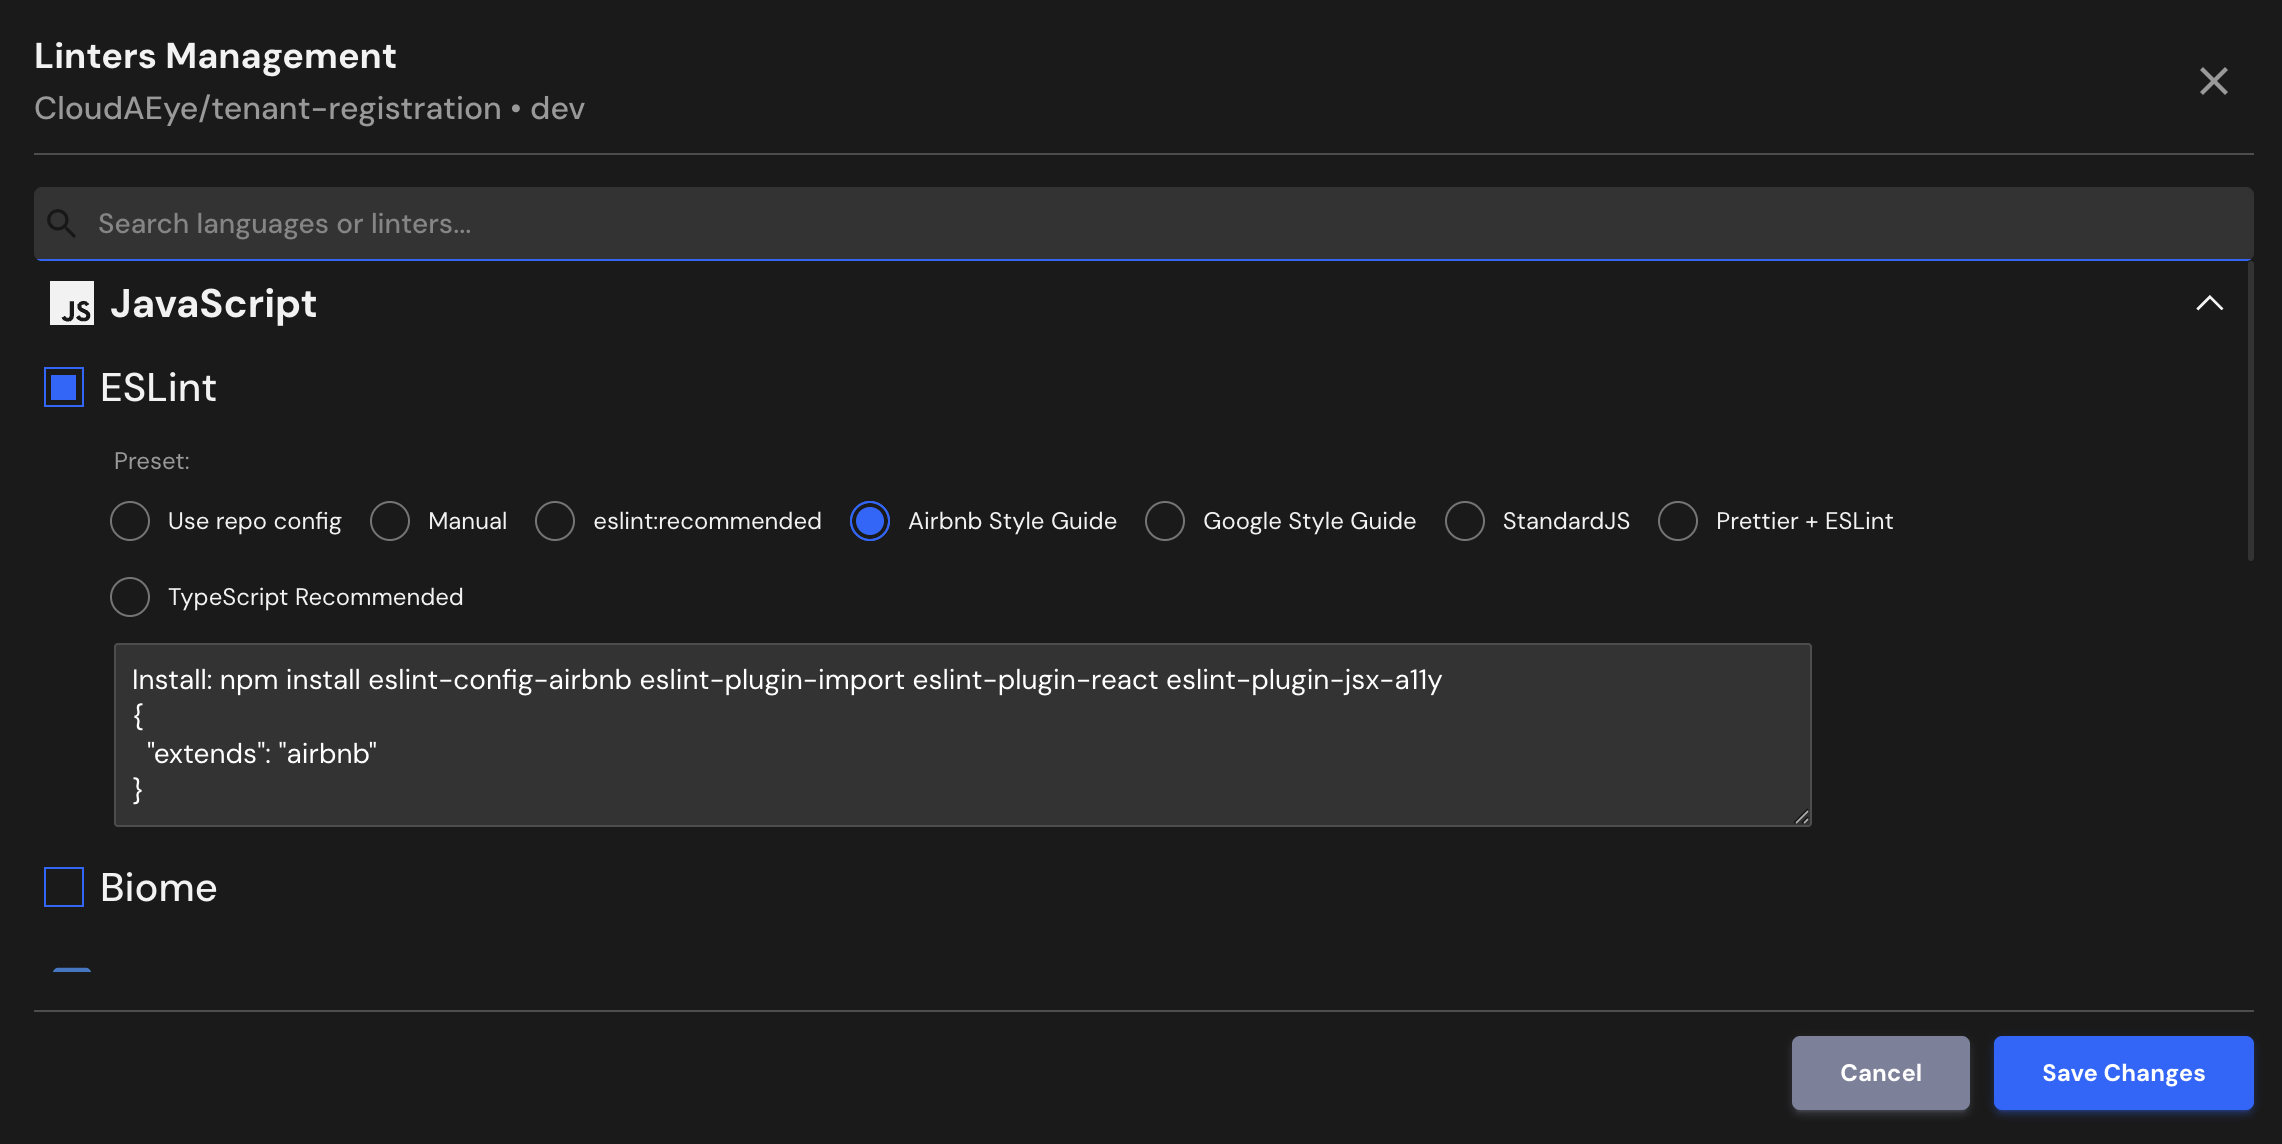Click the linter list vertical scrollbar

pos(2250,410)
